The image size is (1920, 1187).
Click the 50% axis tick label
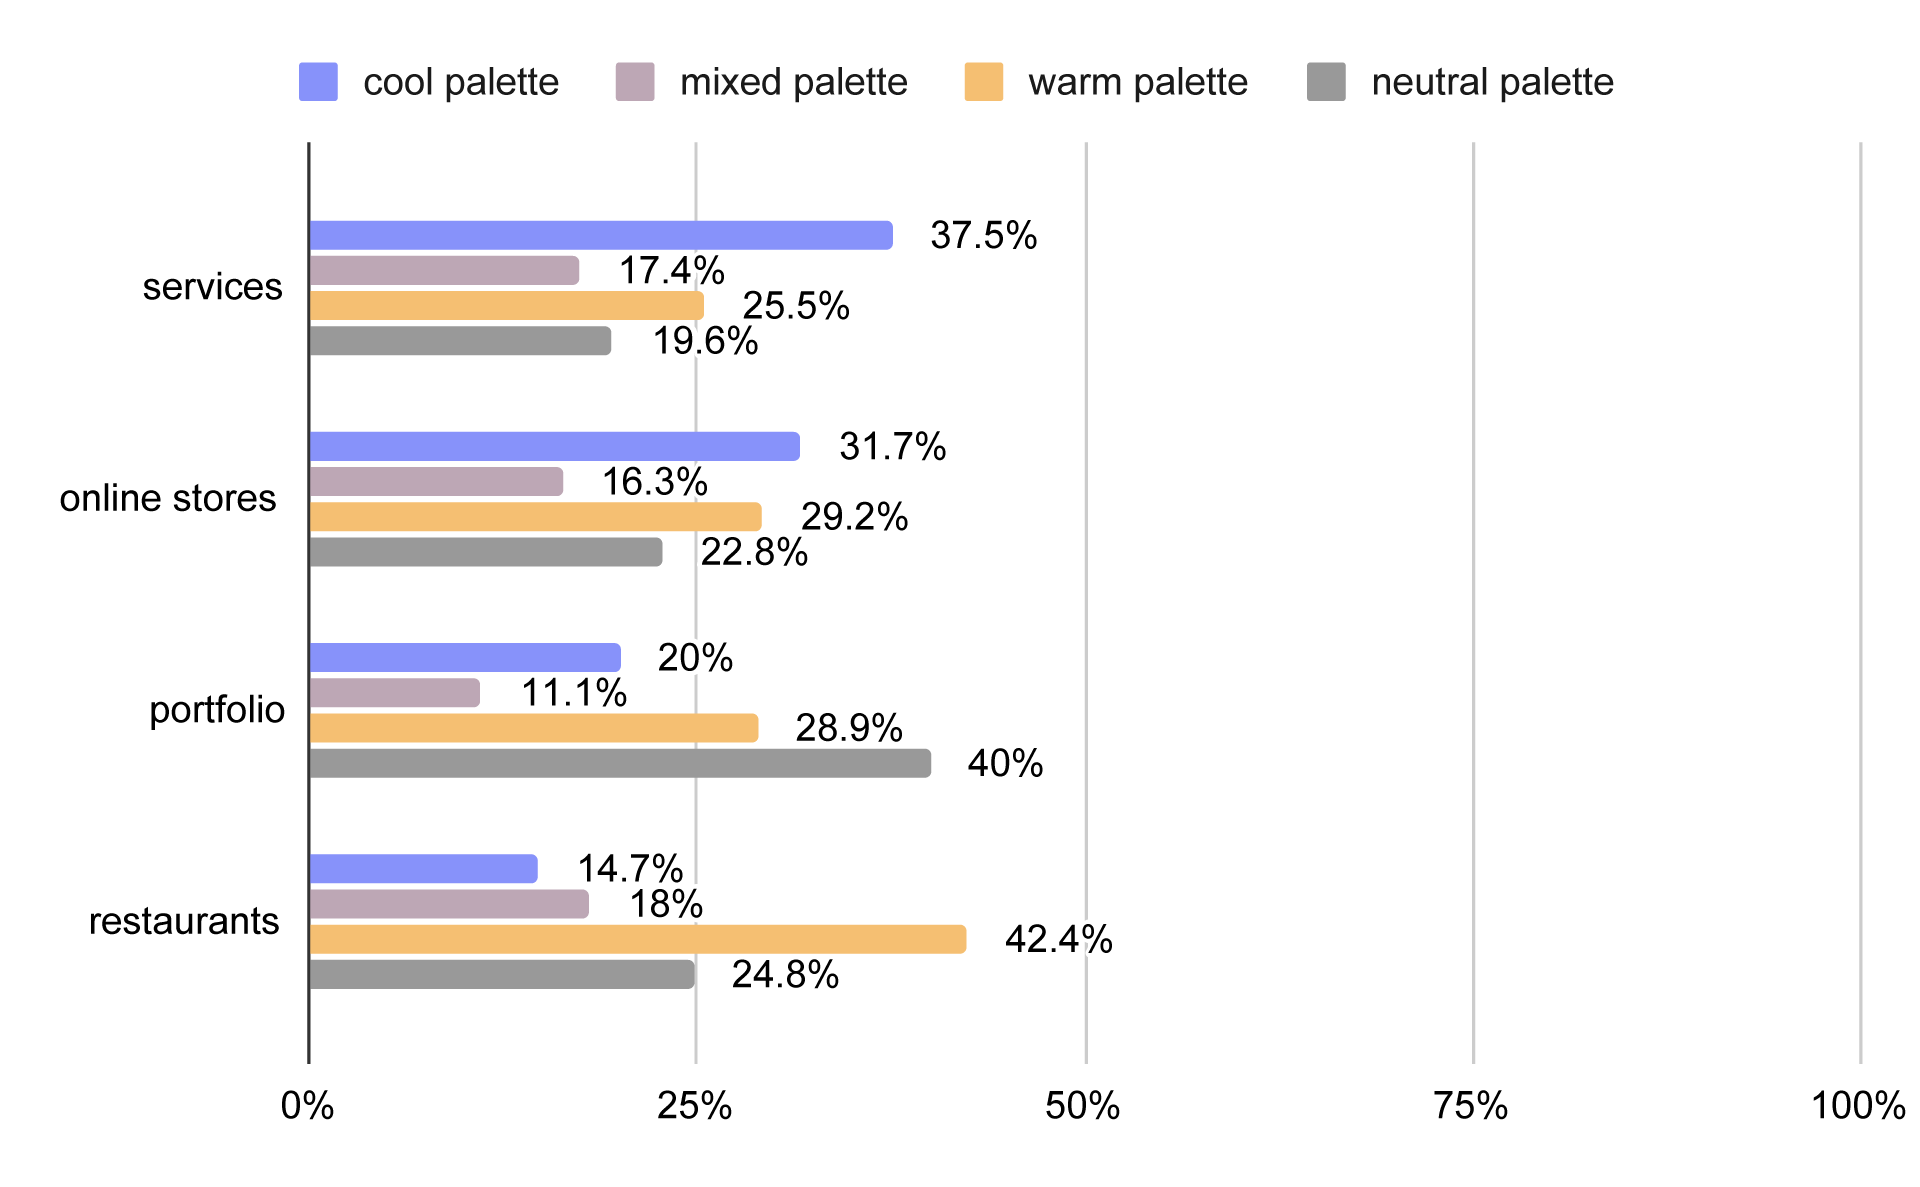click(x=1083, y=1106)
